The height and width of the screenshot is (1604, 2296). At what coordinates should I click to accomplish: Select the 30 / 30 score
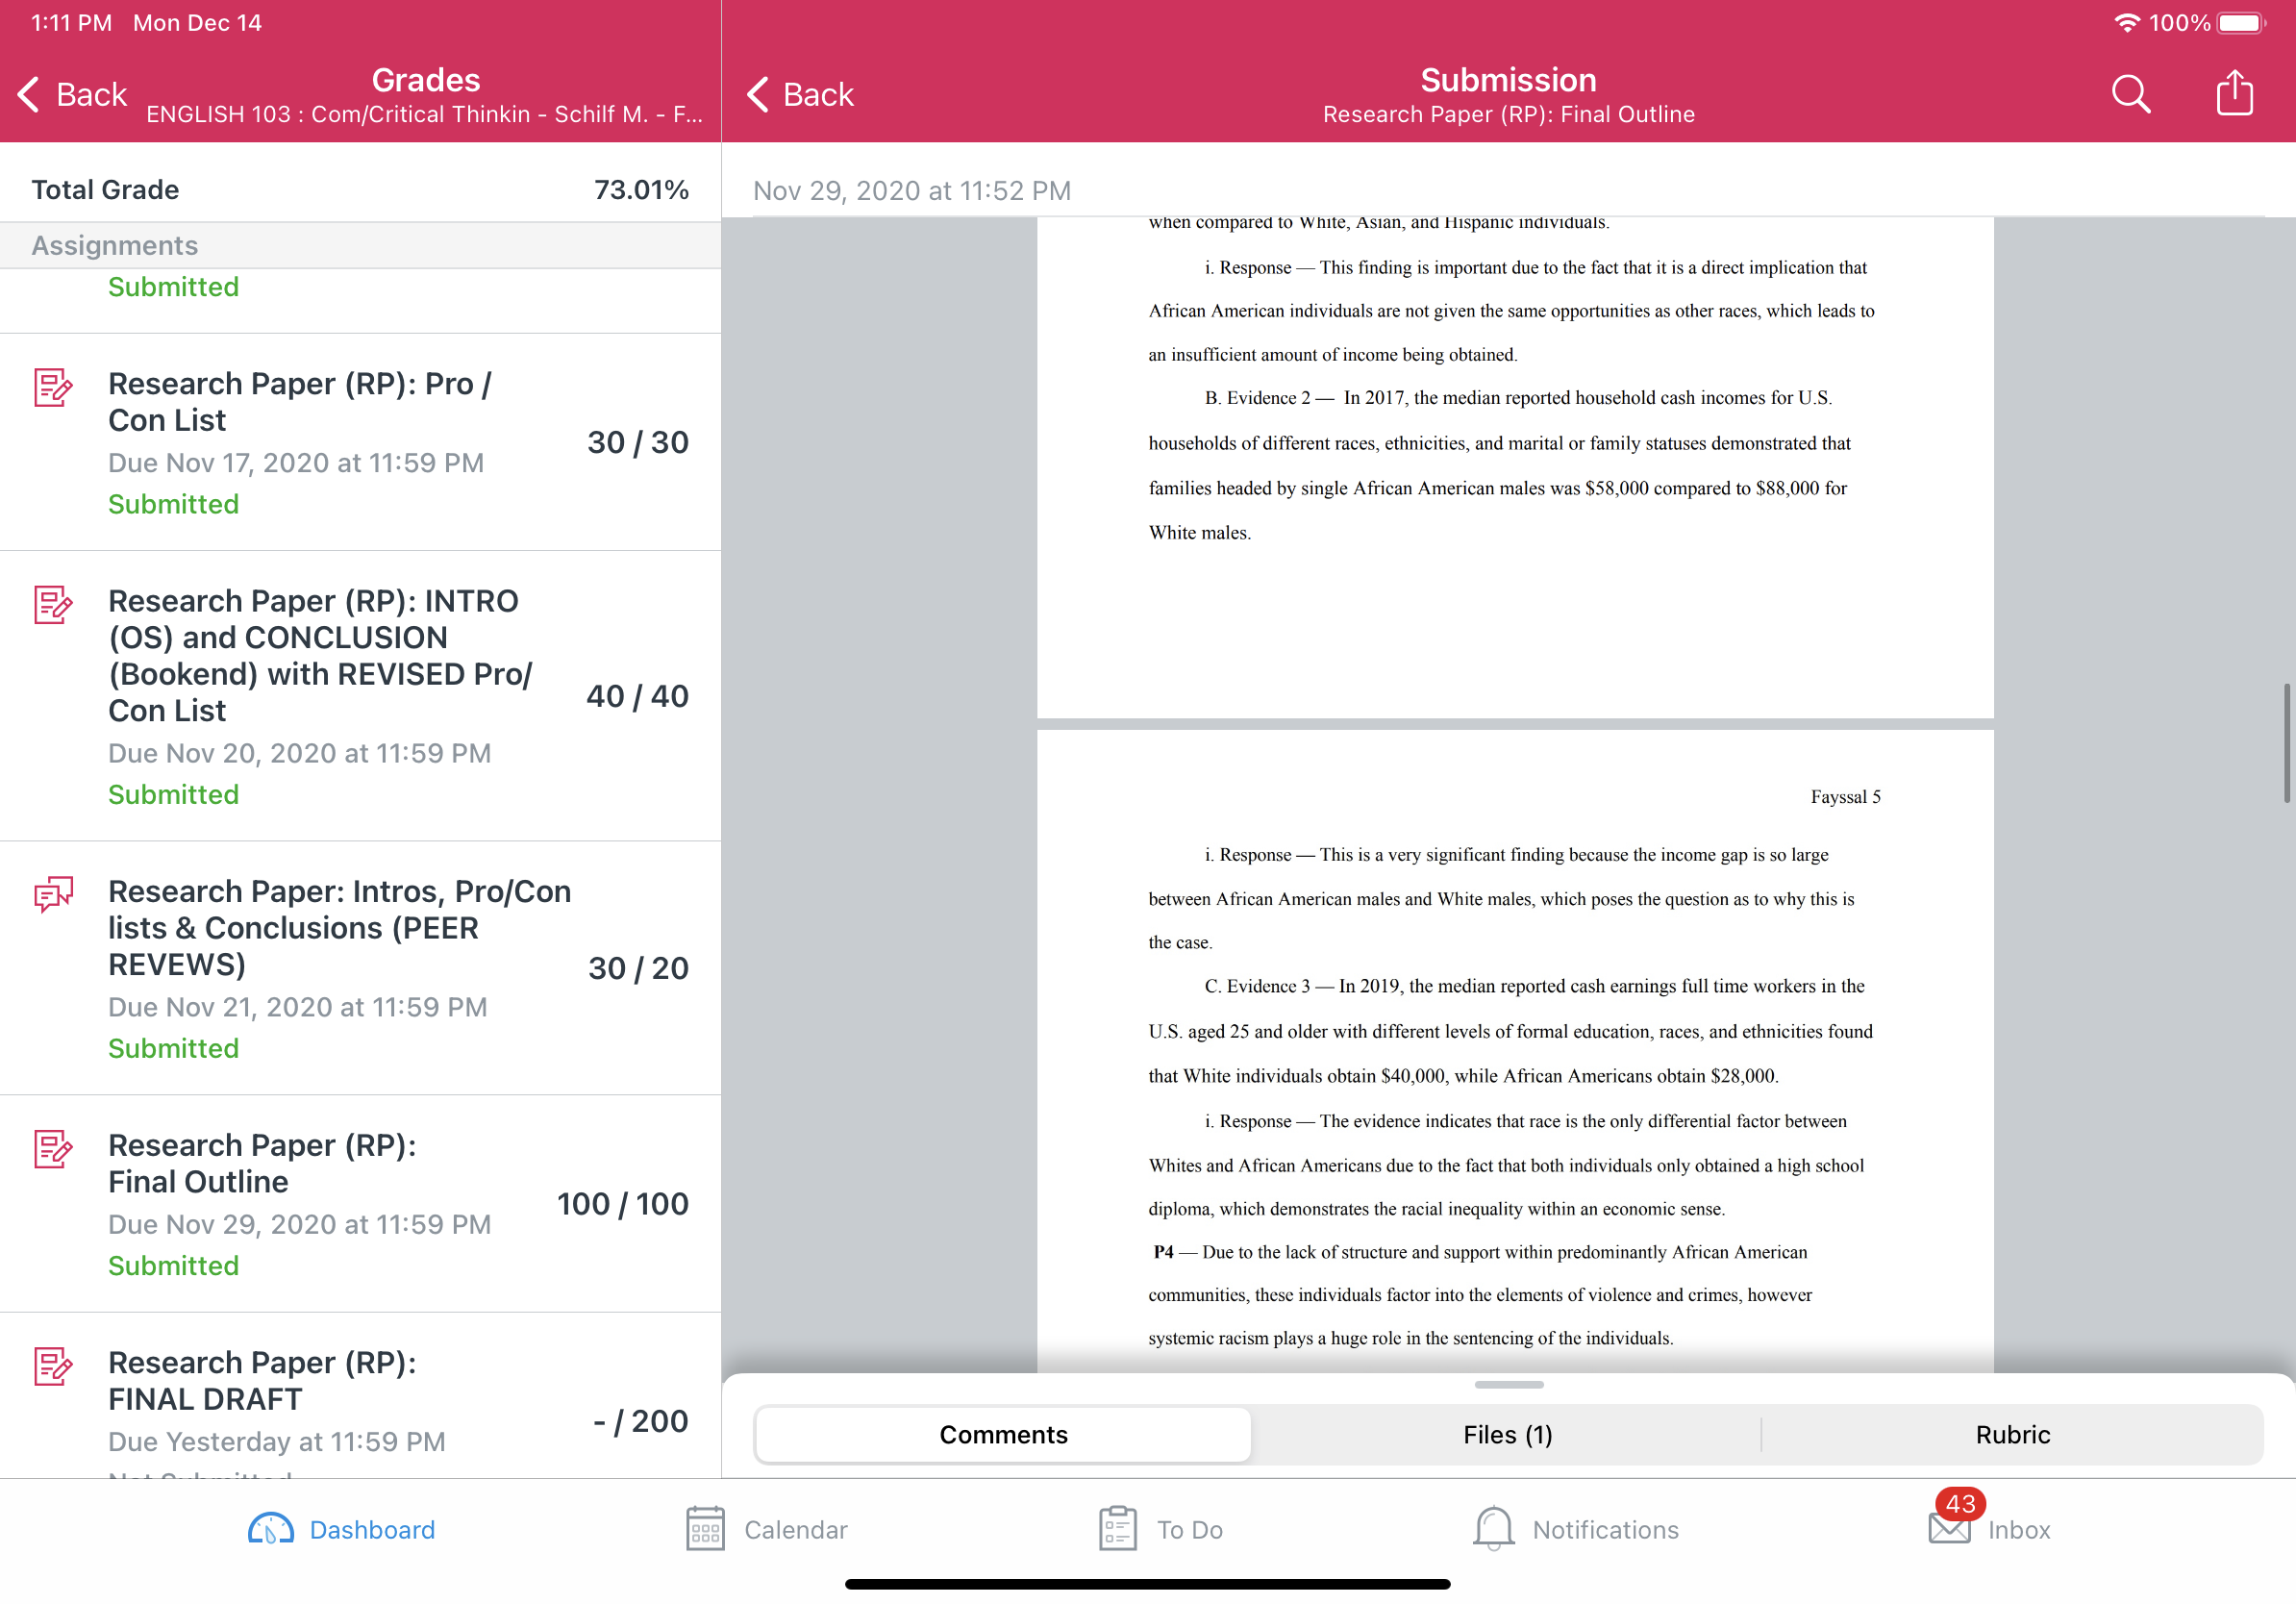click(x=638, y=442)
